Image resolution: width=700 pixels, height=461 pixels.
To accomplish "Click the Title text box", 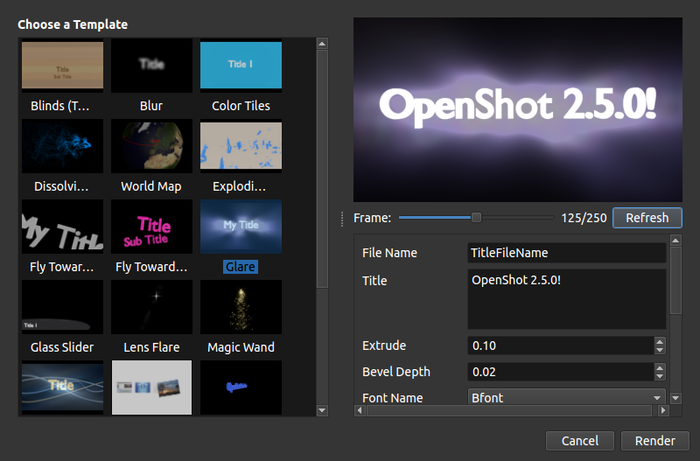I will pos(566,298).
